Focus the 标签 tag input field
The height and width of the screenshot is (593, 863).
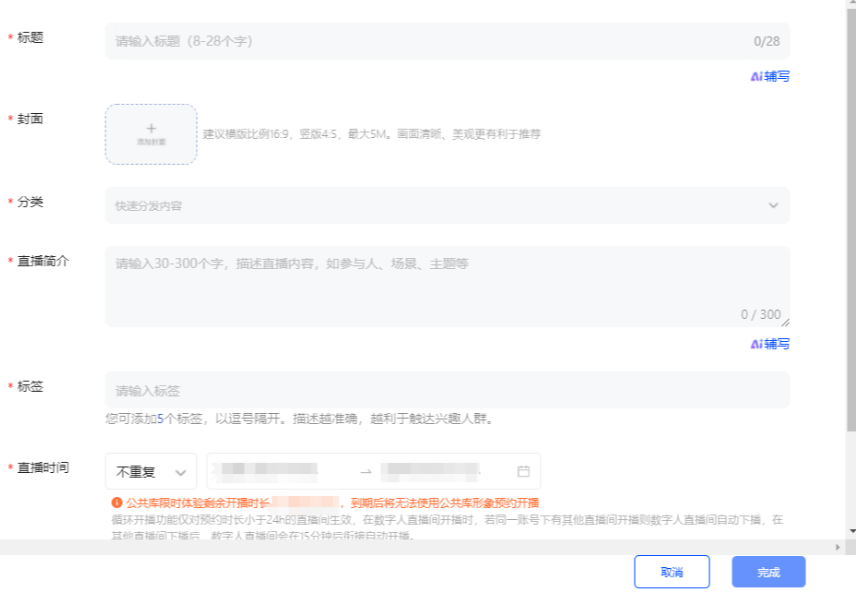click(446, 390)
